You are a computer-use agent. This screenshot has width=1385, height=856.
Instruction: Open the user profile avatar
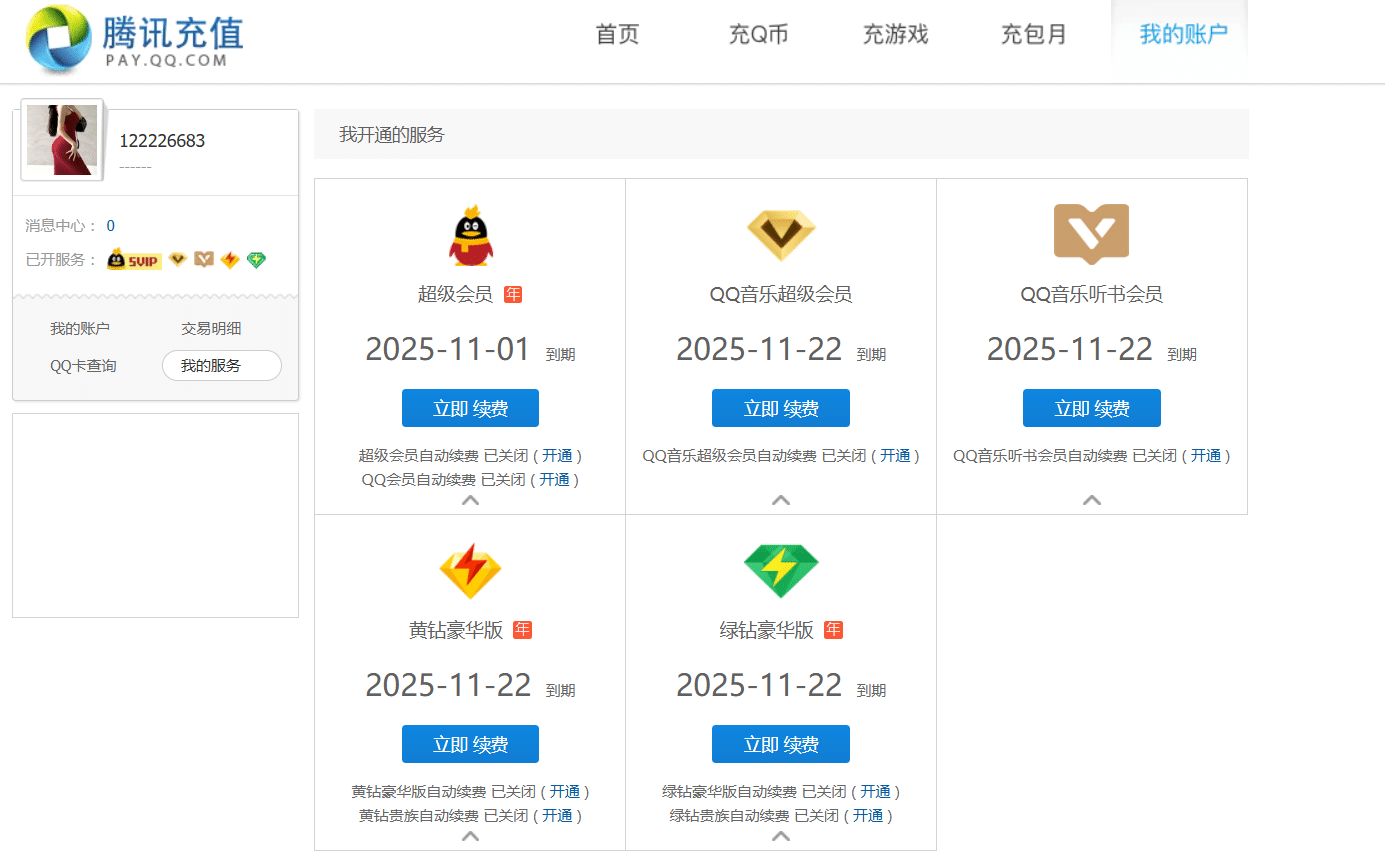pyautogui.click(x=62, y=140)
